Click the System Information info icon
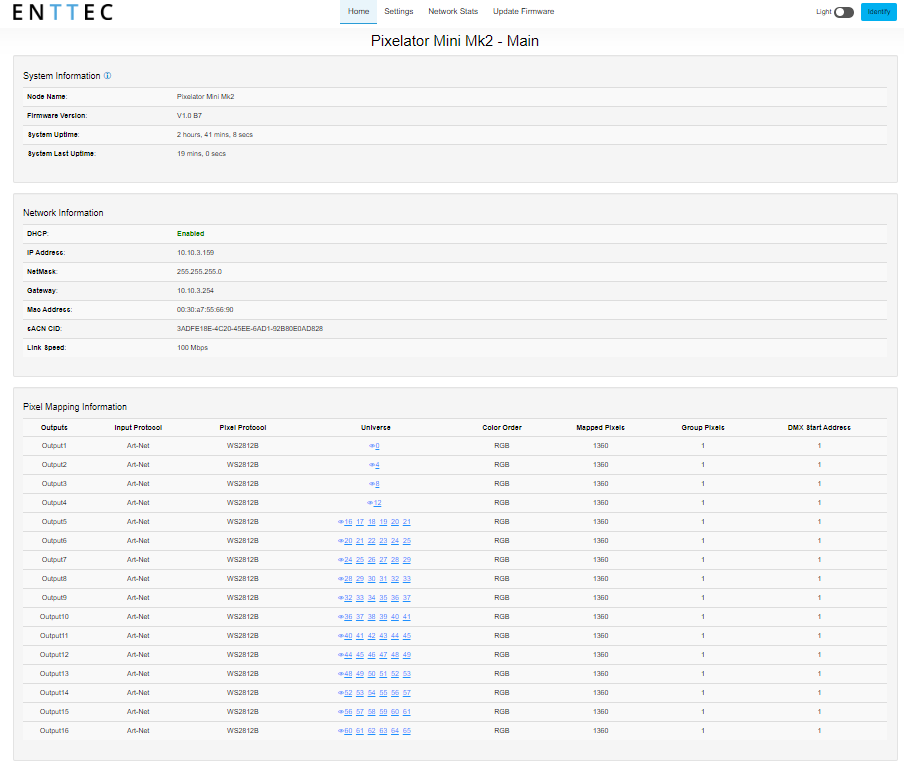 107,76
